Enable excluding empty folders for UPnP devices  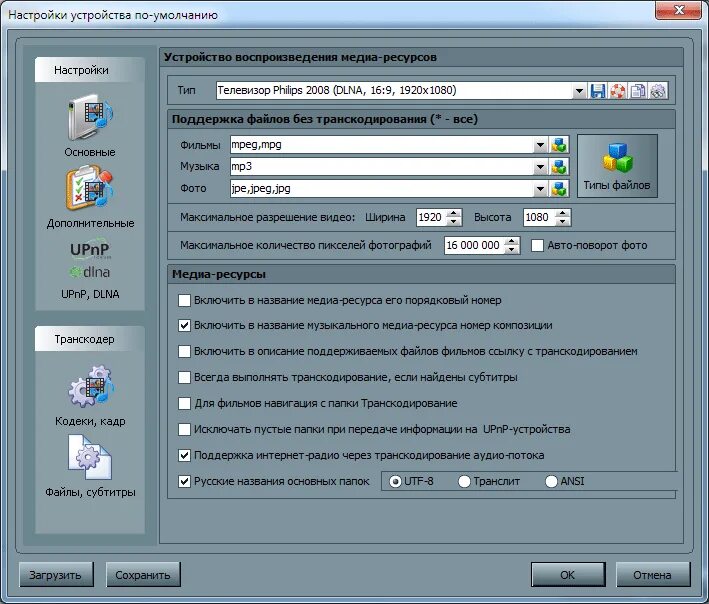click(184, 429)
